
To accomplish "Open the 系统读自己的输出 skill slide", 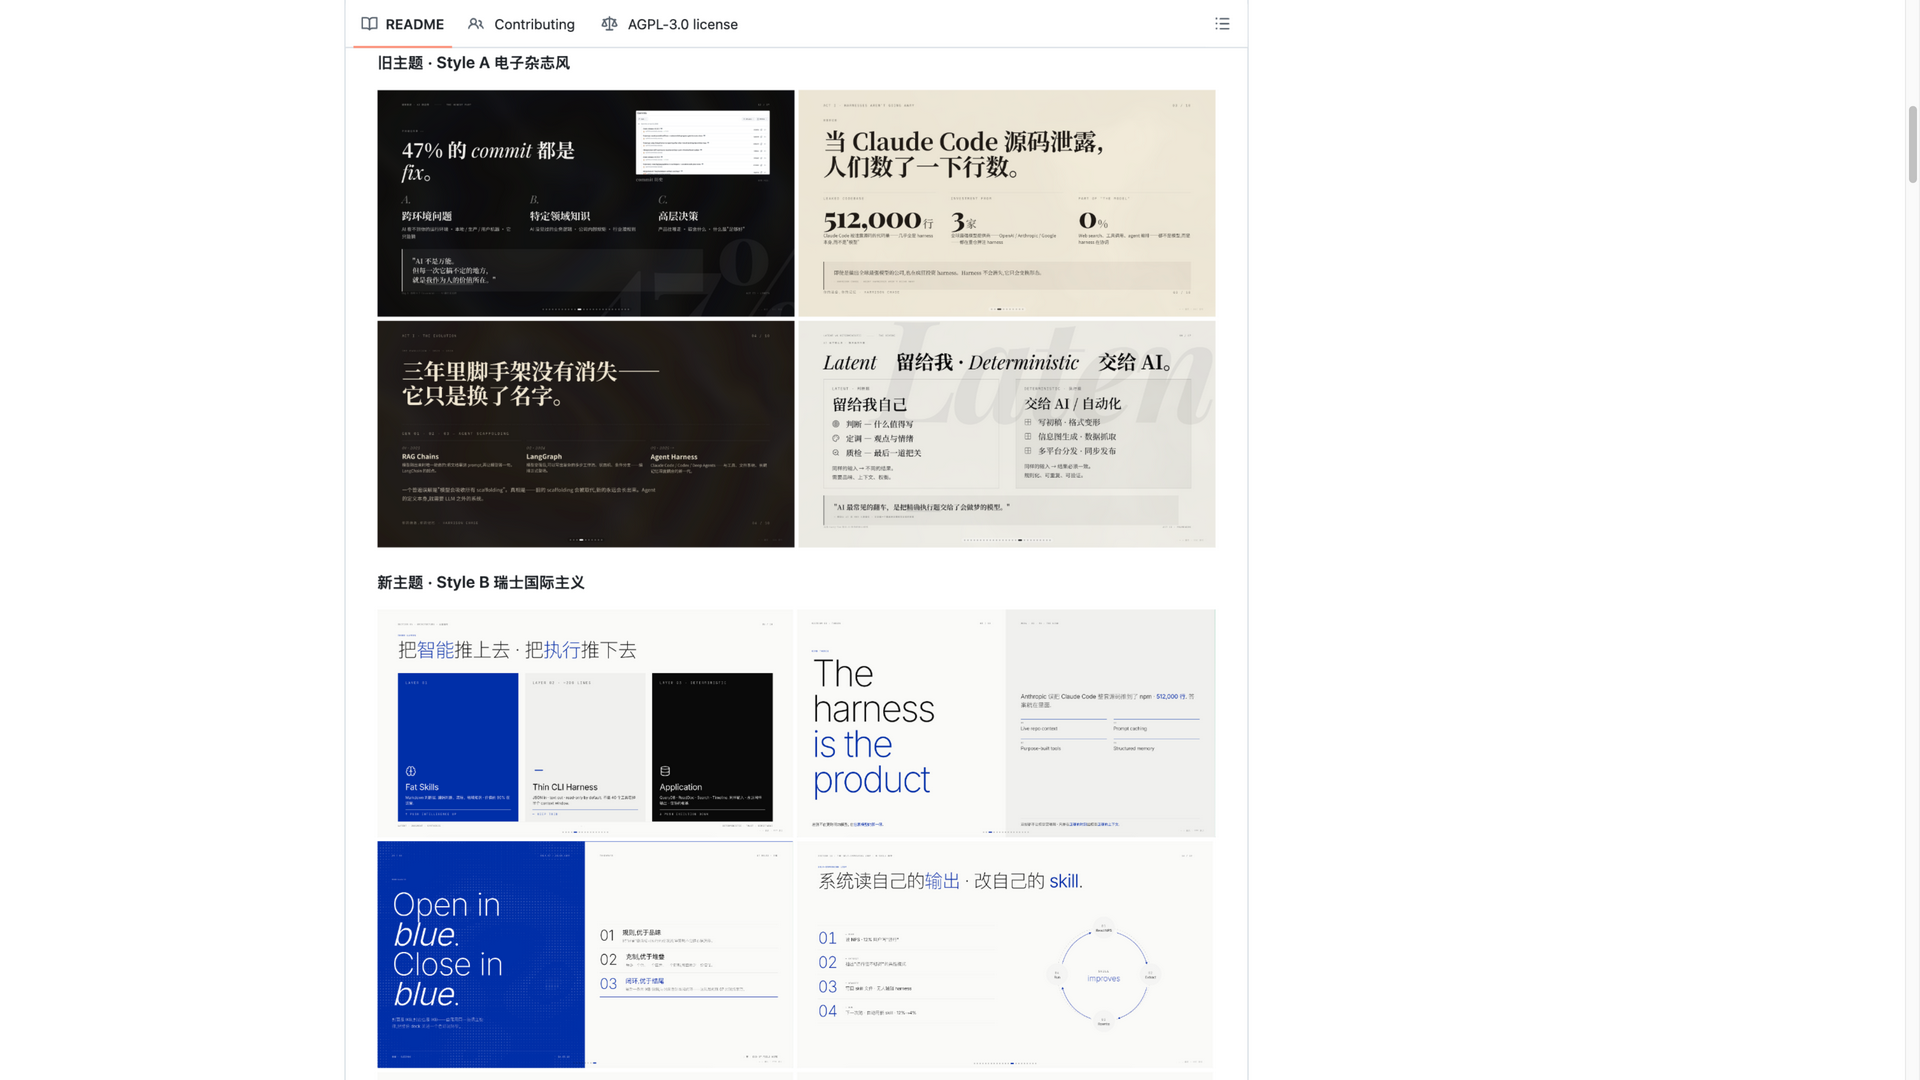I will [x=1007, y=954].
